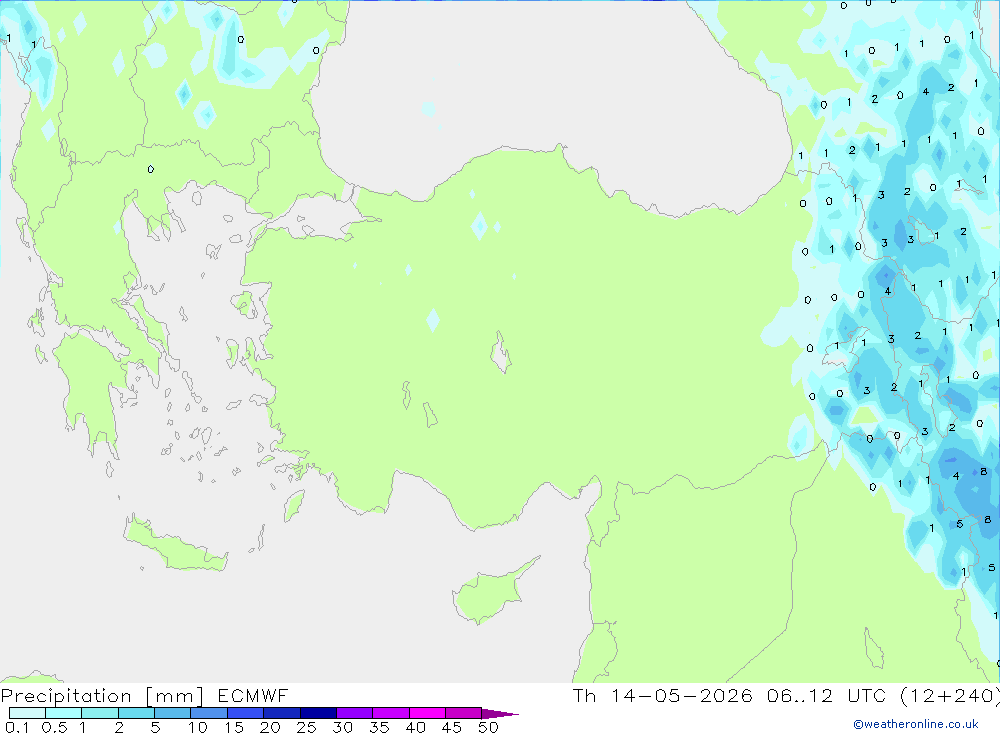Open the weatheronline.co.uk copyright link
The height and width of the screenshot is (733, 1000).
tap(916, 724)
